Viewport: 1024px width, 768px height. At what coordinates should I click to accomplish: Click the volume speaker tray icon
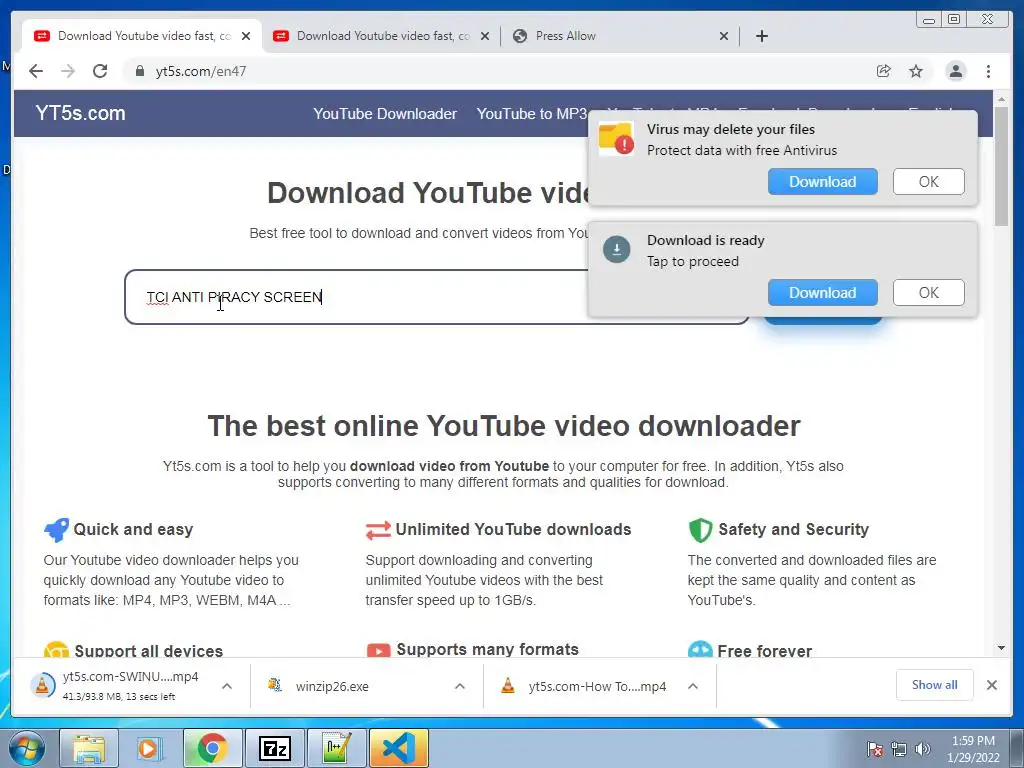[922, 749]
